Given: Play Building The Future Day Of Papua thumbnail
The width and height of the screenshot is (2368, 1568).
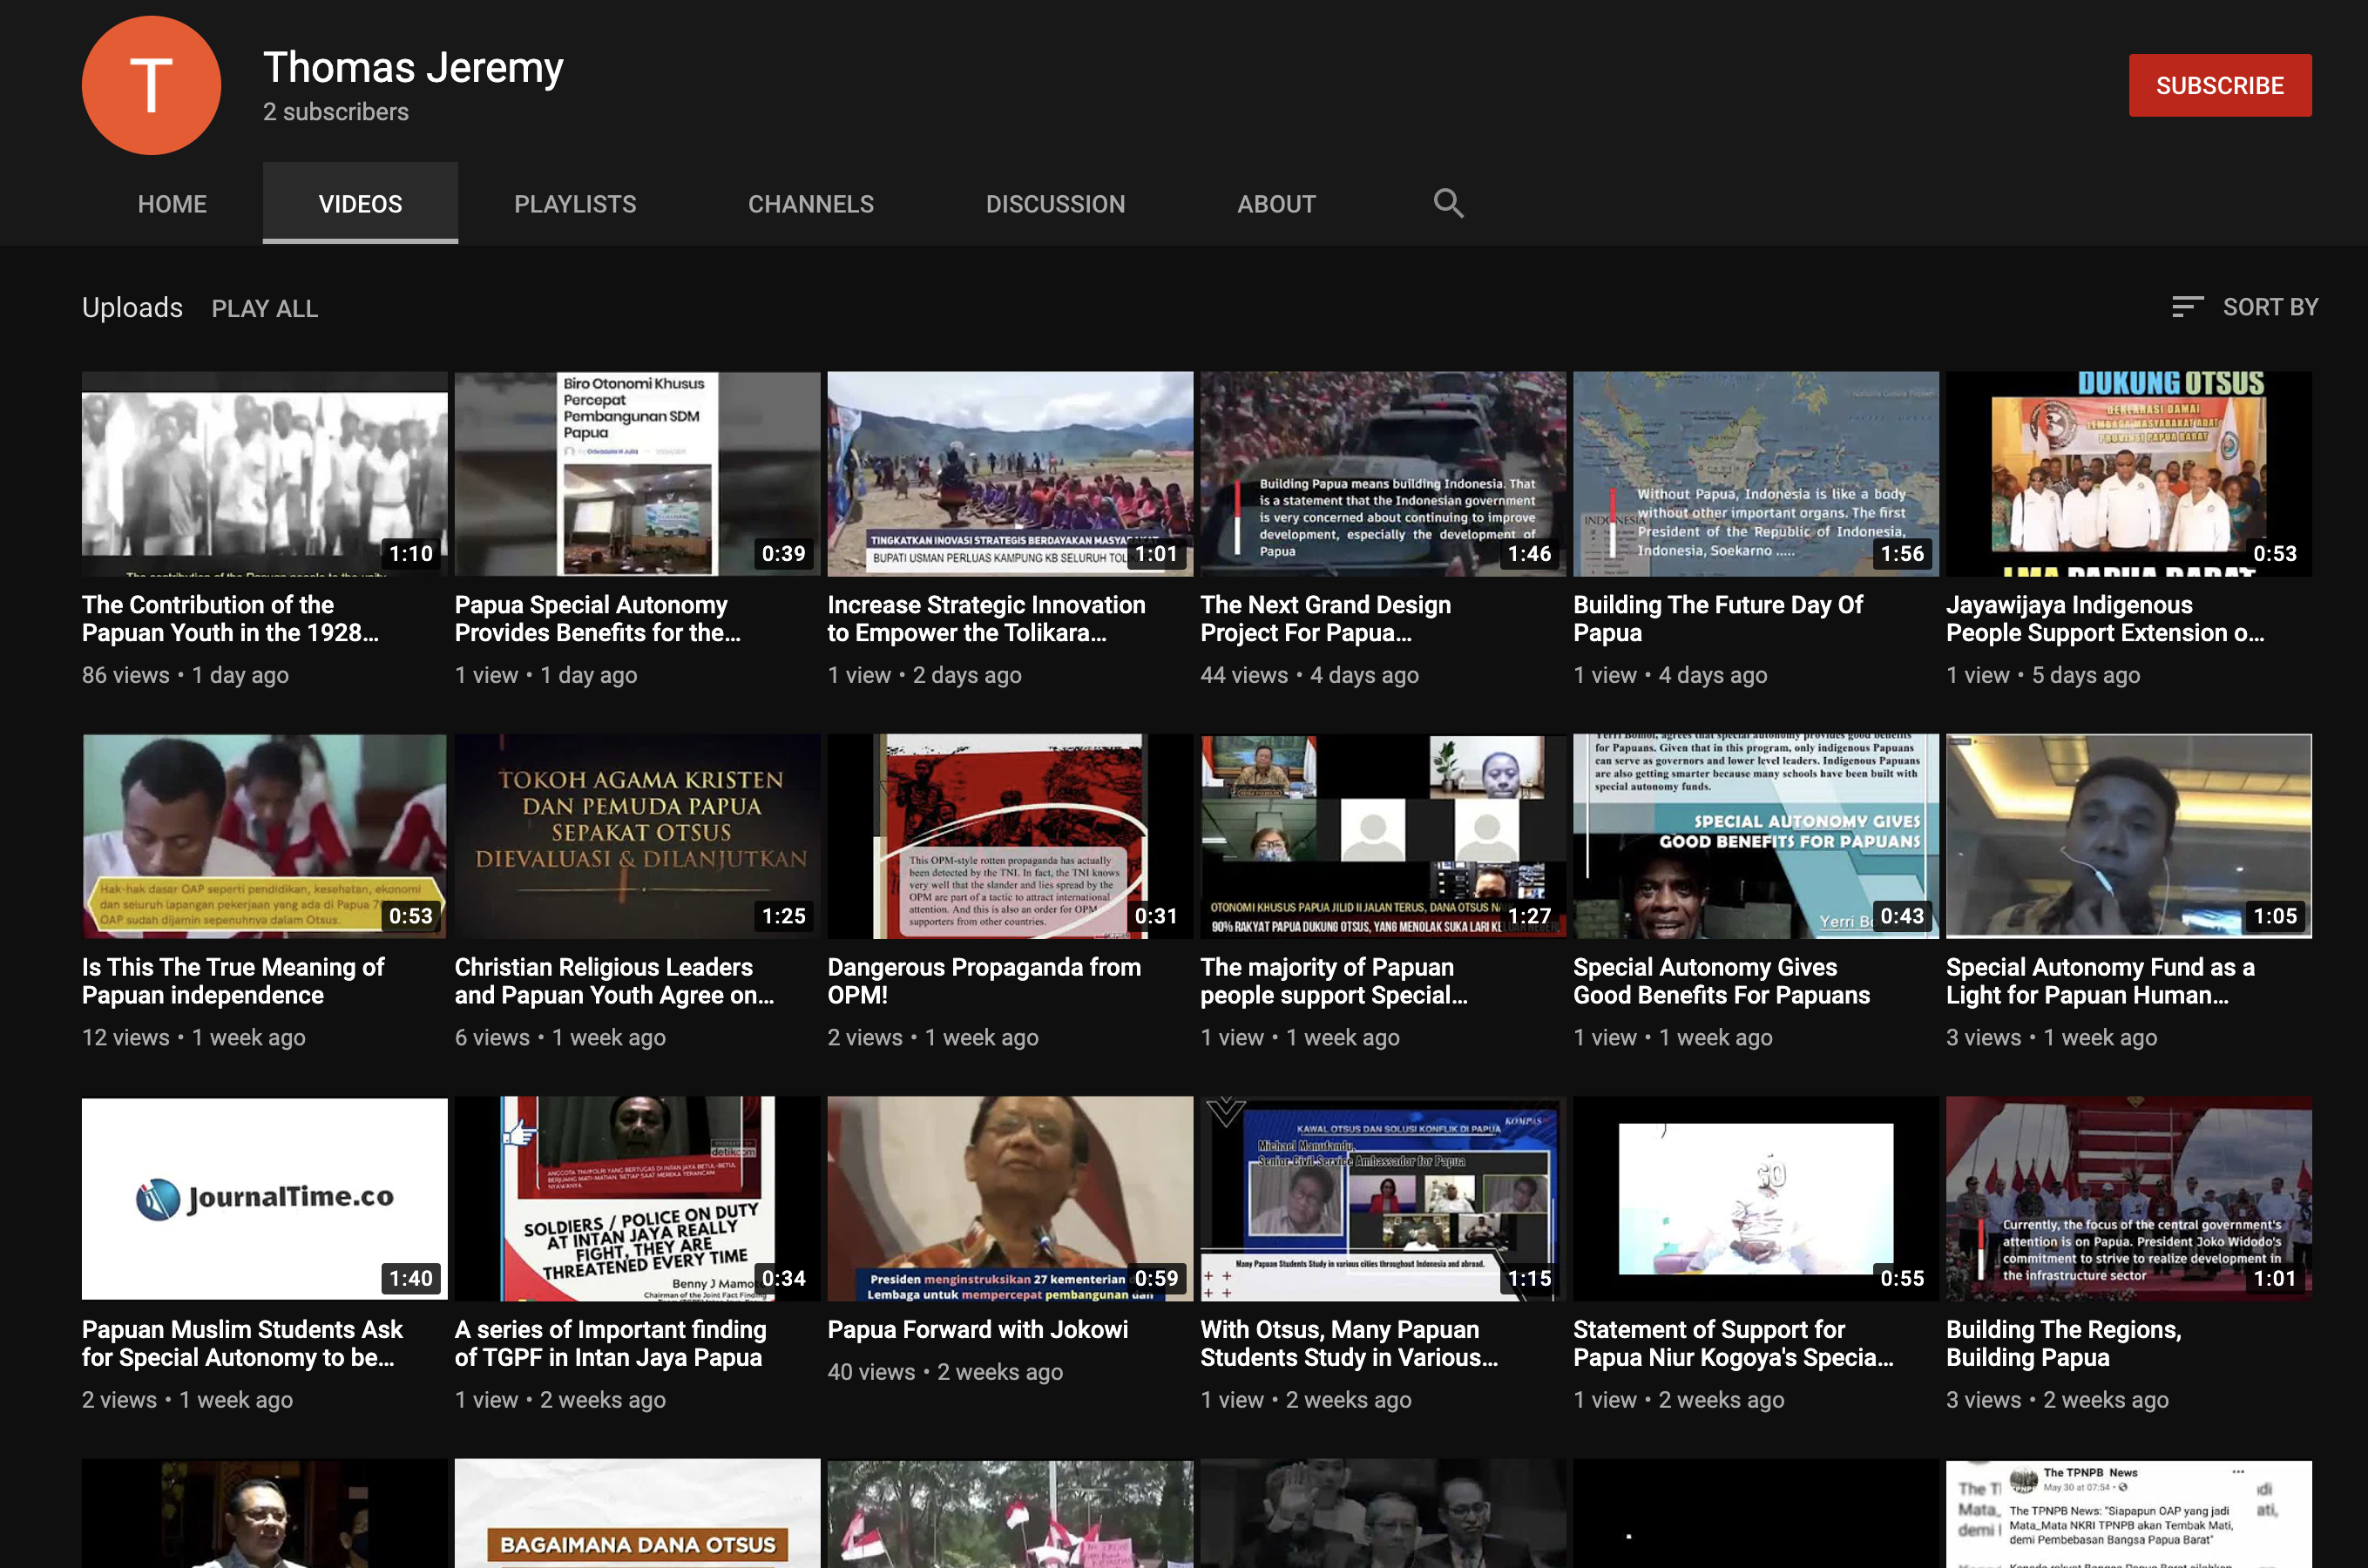Looking at the screenshot, I should click(1756, 474).
